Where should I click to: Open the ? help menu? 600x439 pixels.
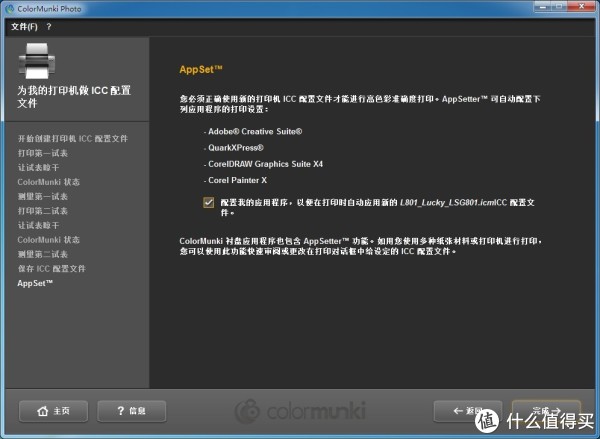(49, 27)
